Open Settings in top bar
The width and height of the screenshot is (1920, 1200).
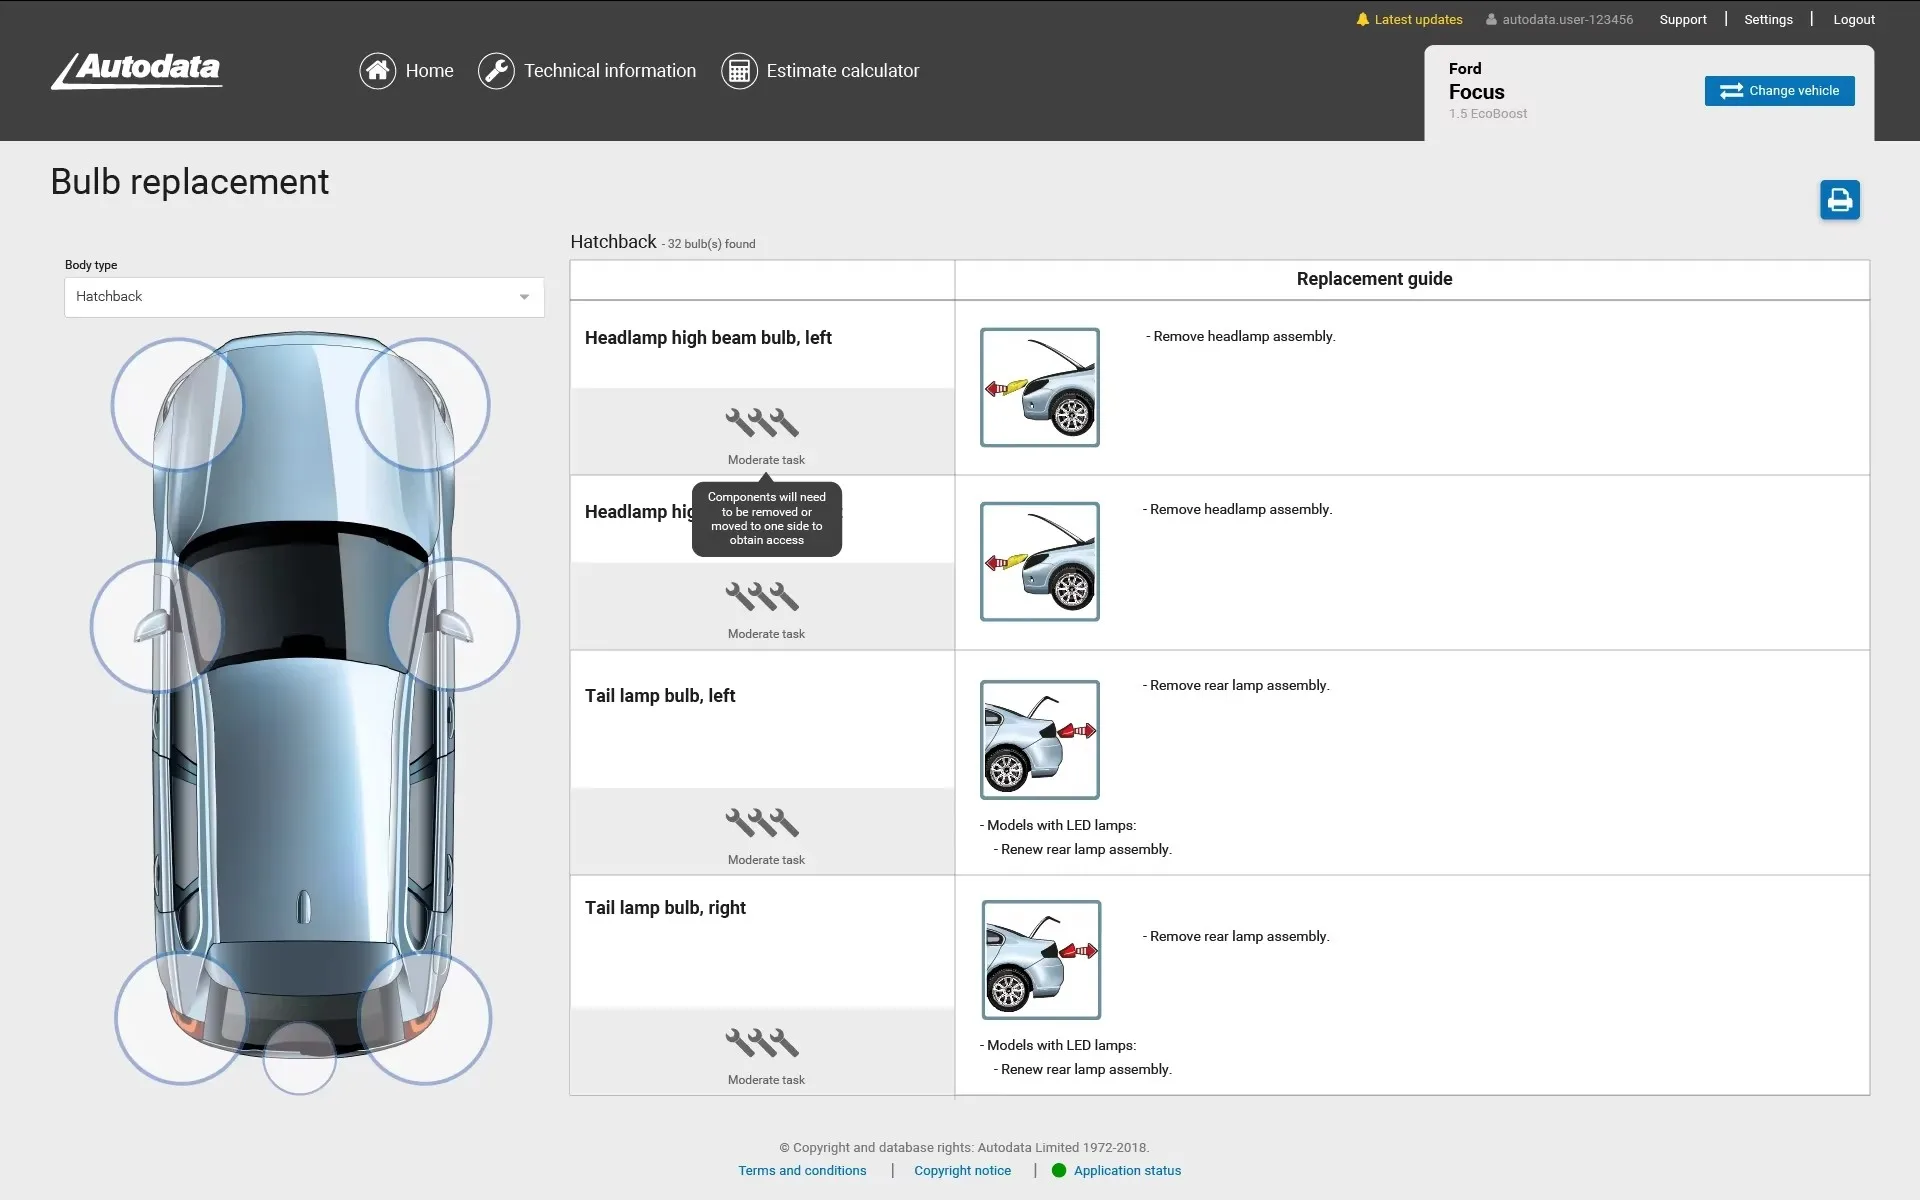1768,19
